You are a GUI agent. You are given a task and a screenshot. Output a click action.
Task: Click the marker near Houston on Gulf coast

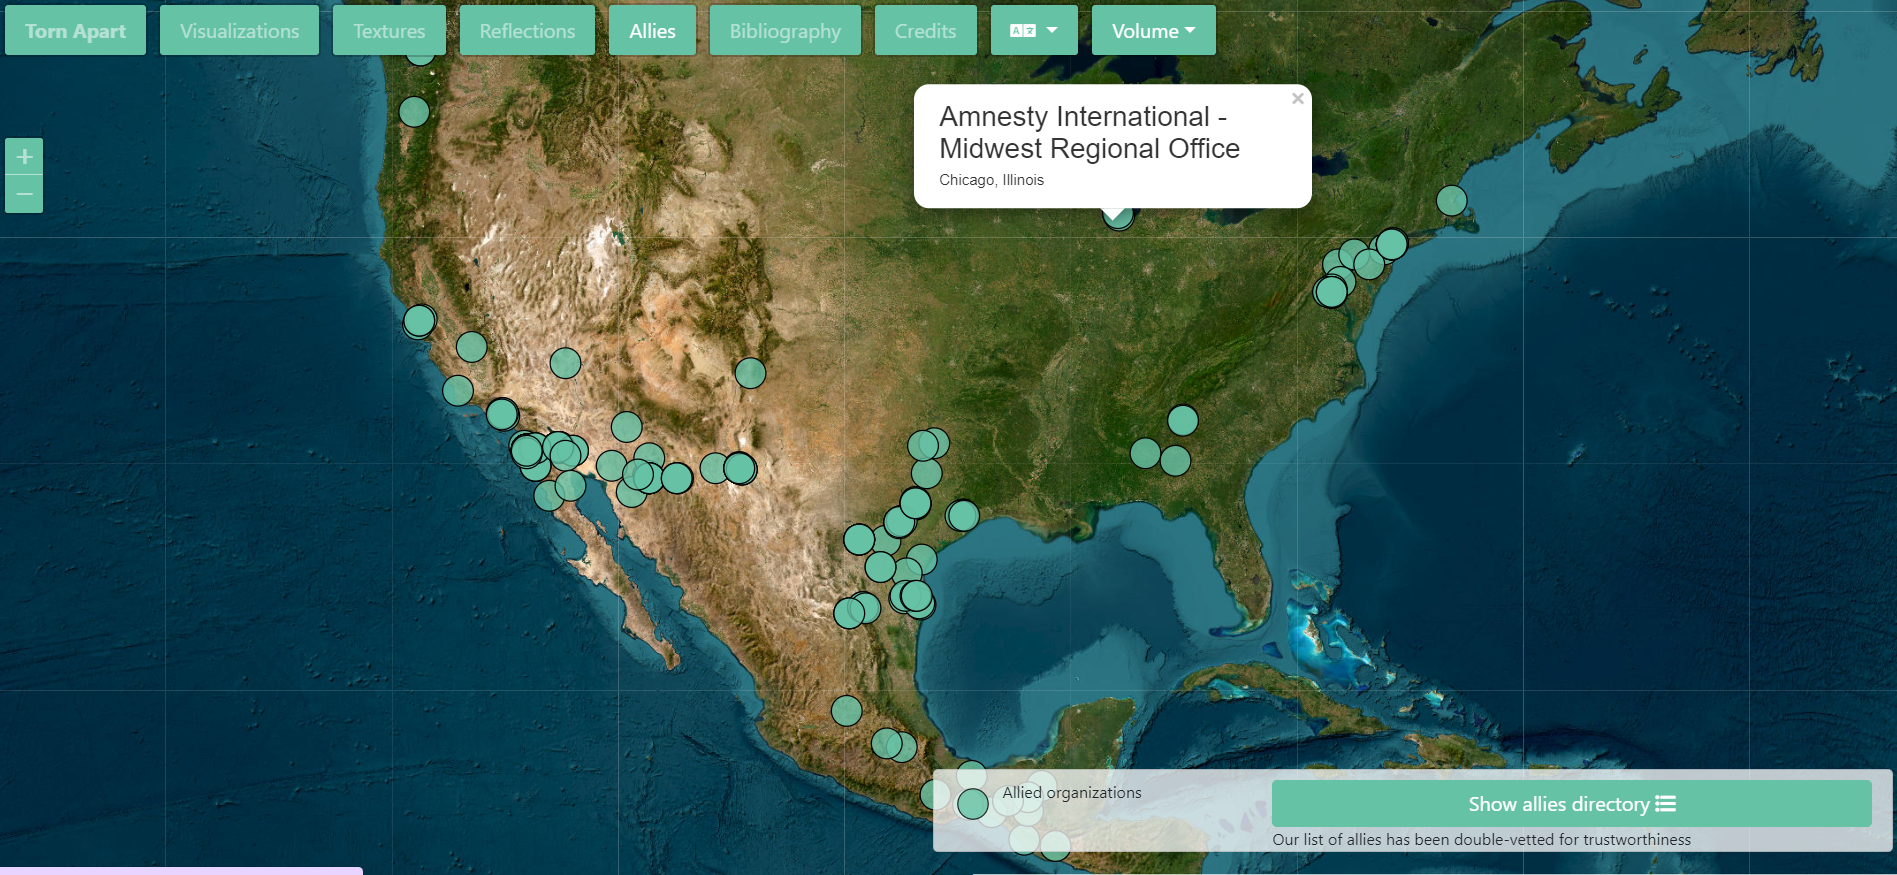[x=963, y=516]
